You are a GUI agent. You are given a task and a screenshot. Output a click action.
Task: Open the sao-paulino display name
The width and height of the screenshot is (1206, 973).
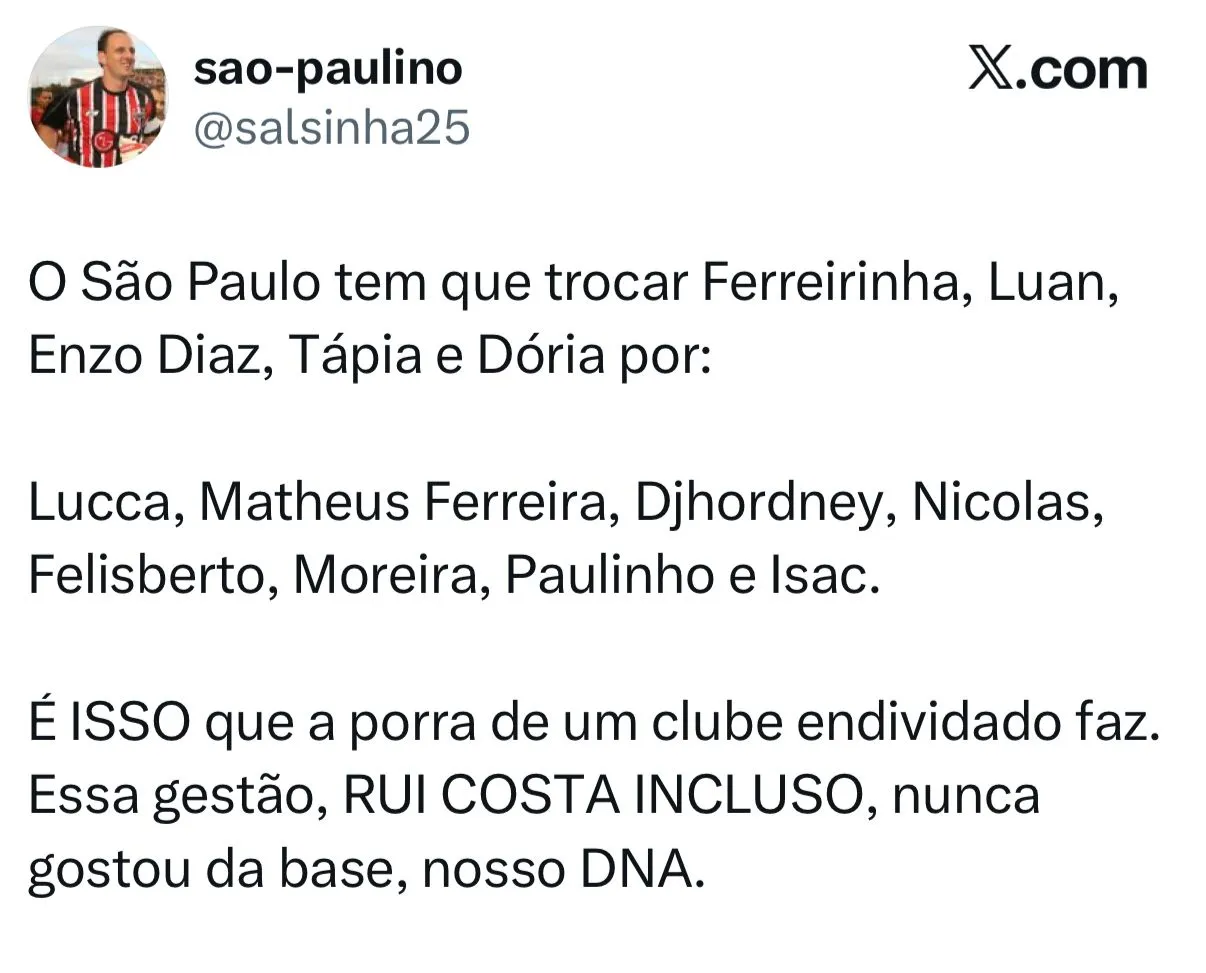coord(327,68)
